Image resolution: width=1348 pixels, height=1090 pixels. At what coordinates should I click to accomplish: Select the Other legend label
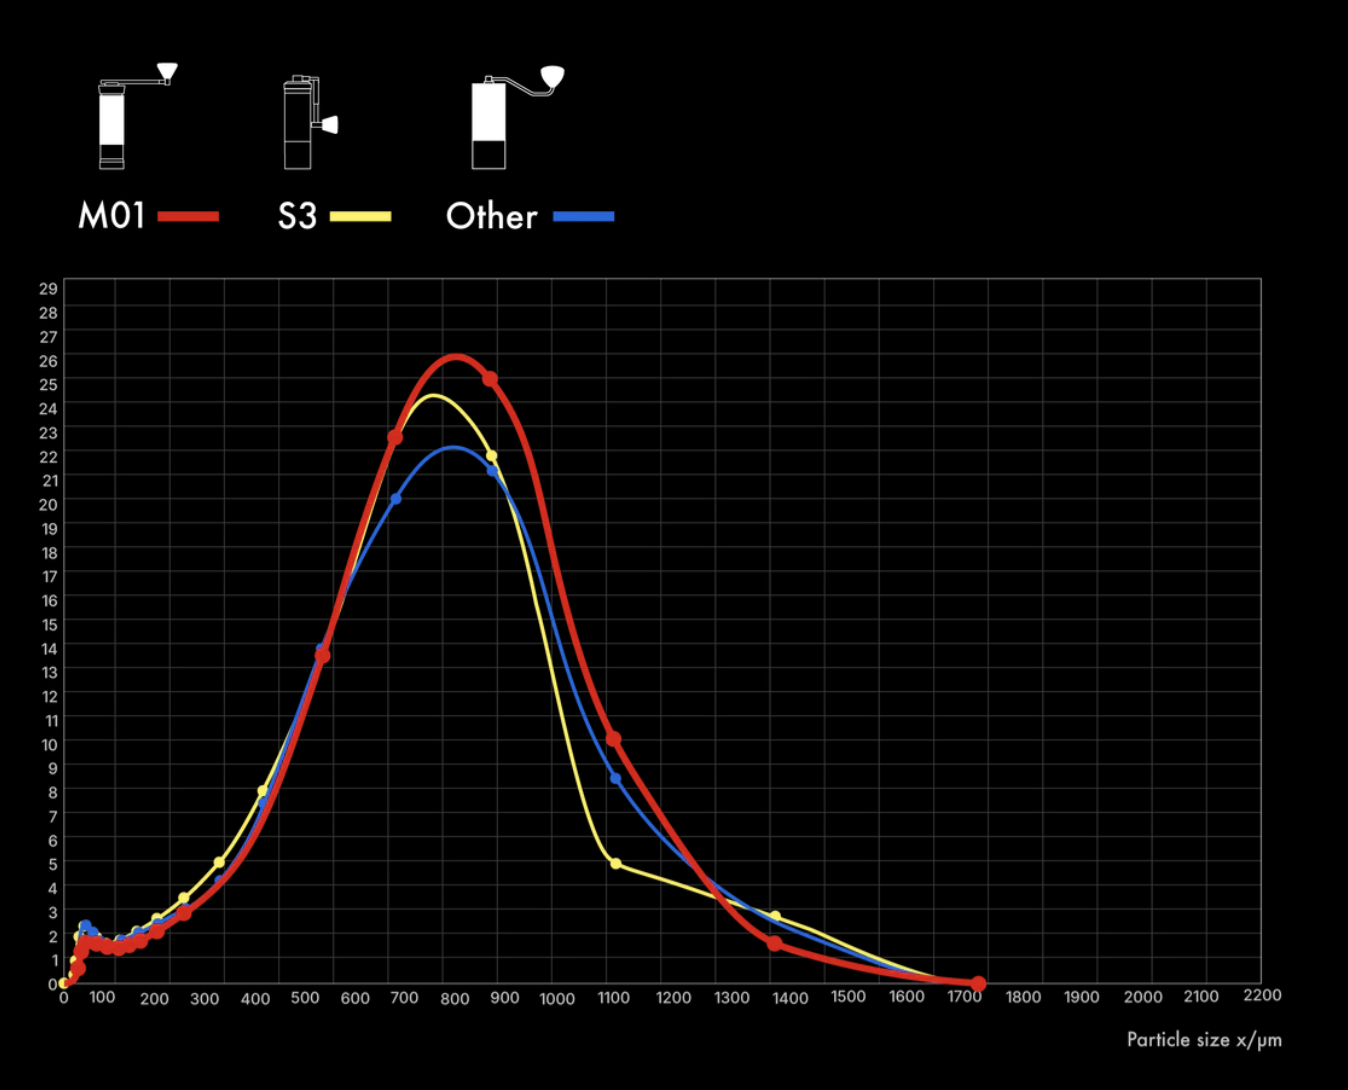[492, 216]
